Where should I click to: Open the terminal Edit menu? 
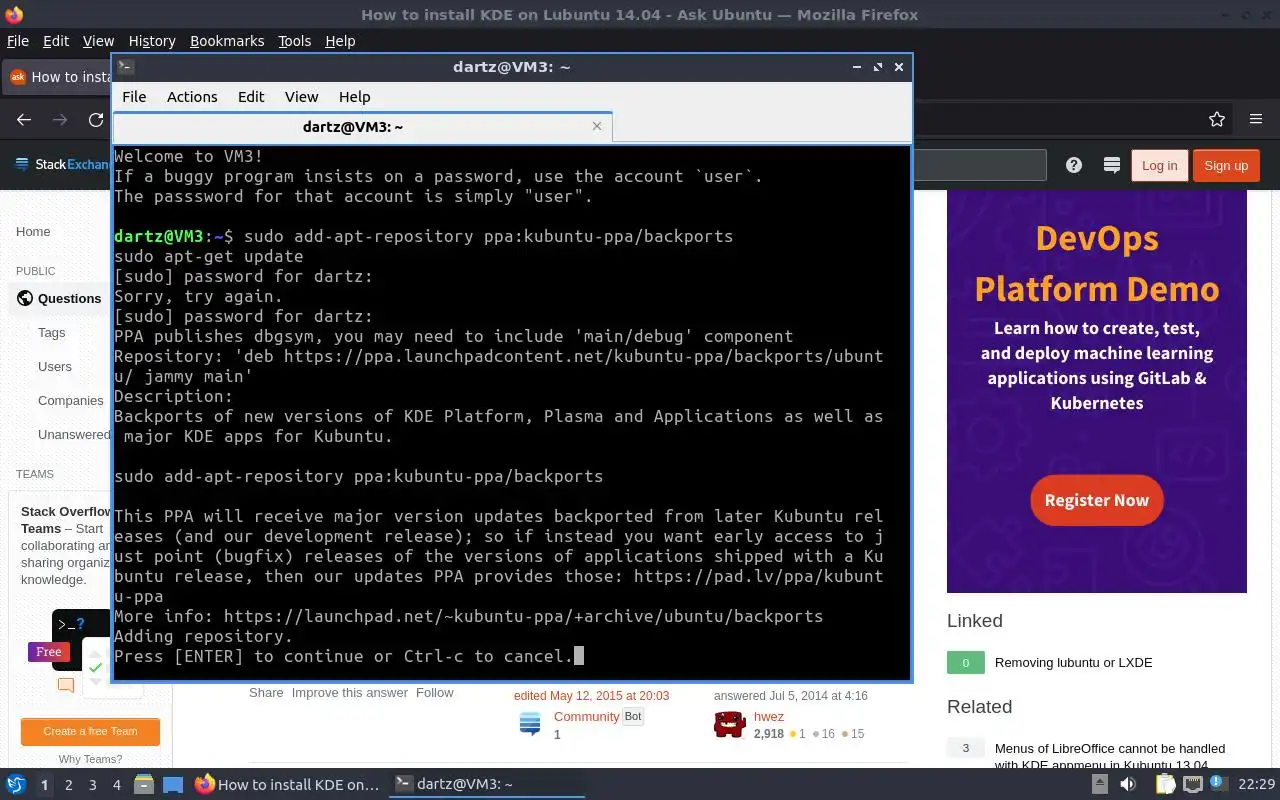tap(251, 97)
